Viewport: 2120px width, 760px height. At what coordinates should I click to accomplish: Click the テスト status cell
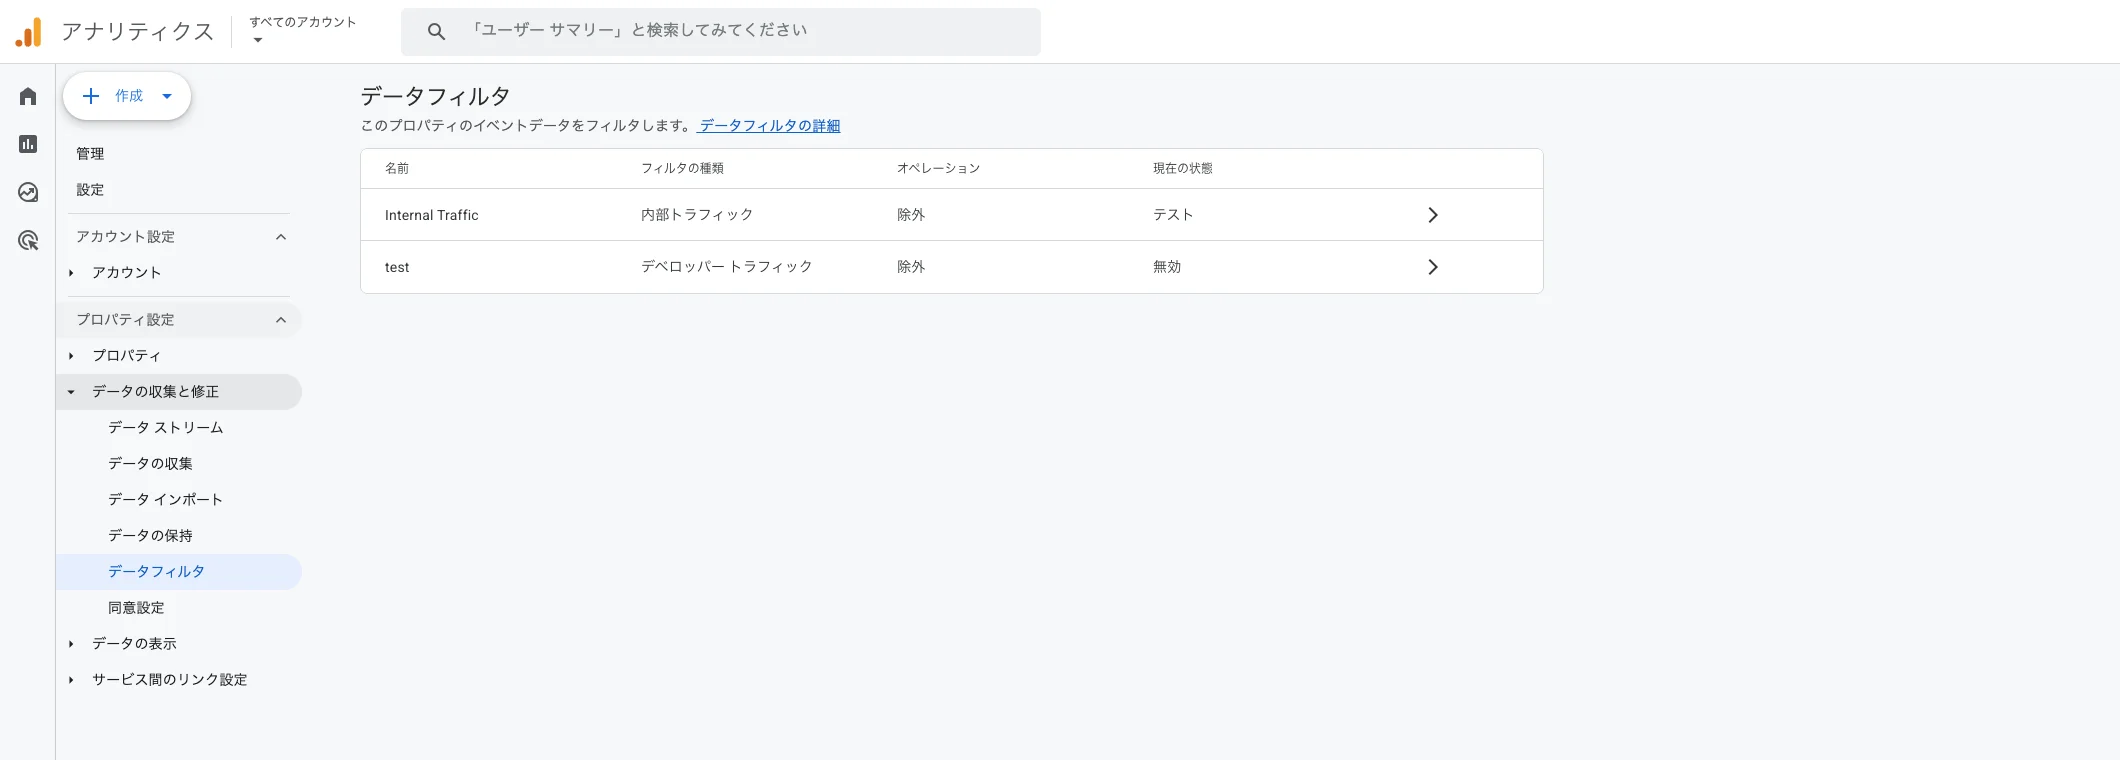pos(1173,215)
